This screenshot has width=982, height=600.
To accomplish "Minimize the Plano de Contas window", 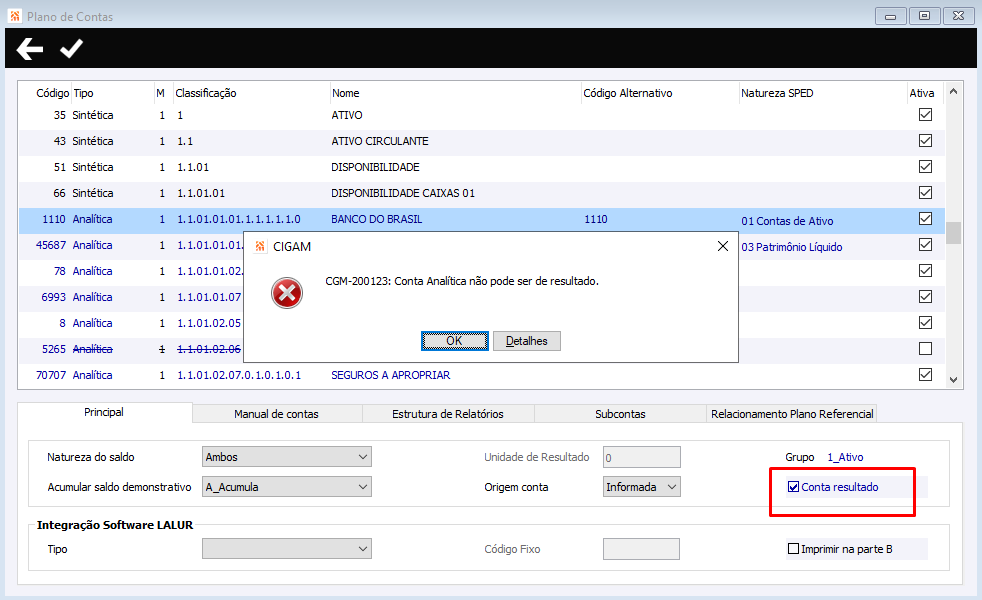I will [x=891, y=16].
